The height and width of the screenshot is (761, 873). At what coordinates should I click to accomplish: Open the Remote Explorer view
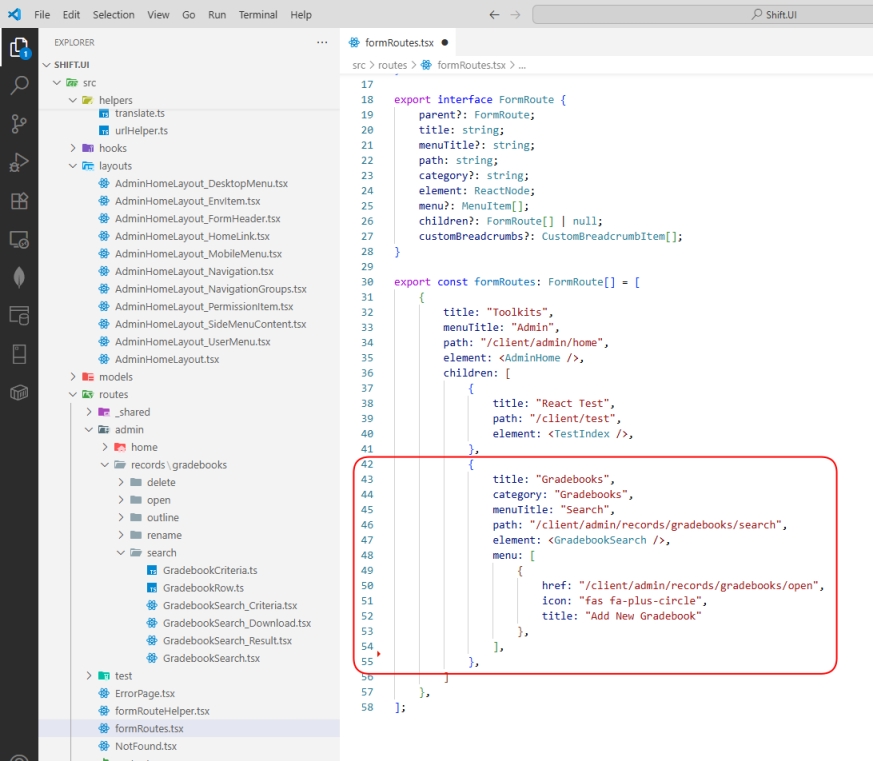[19, 239]
